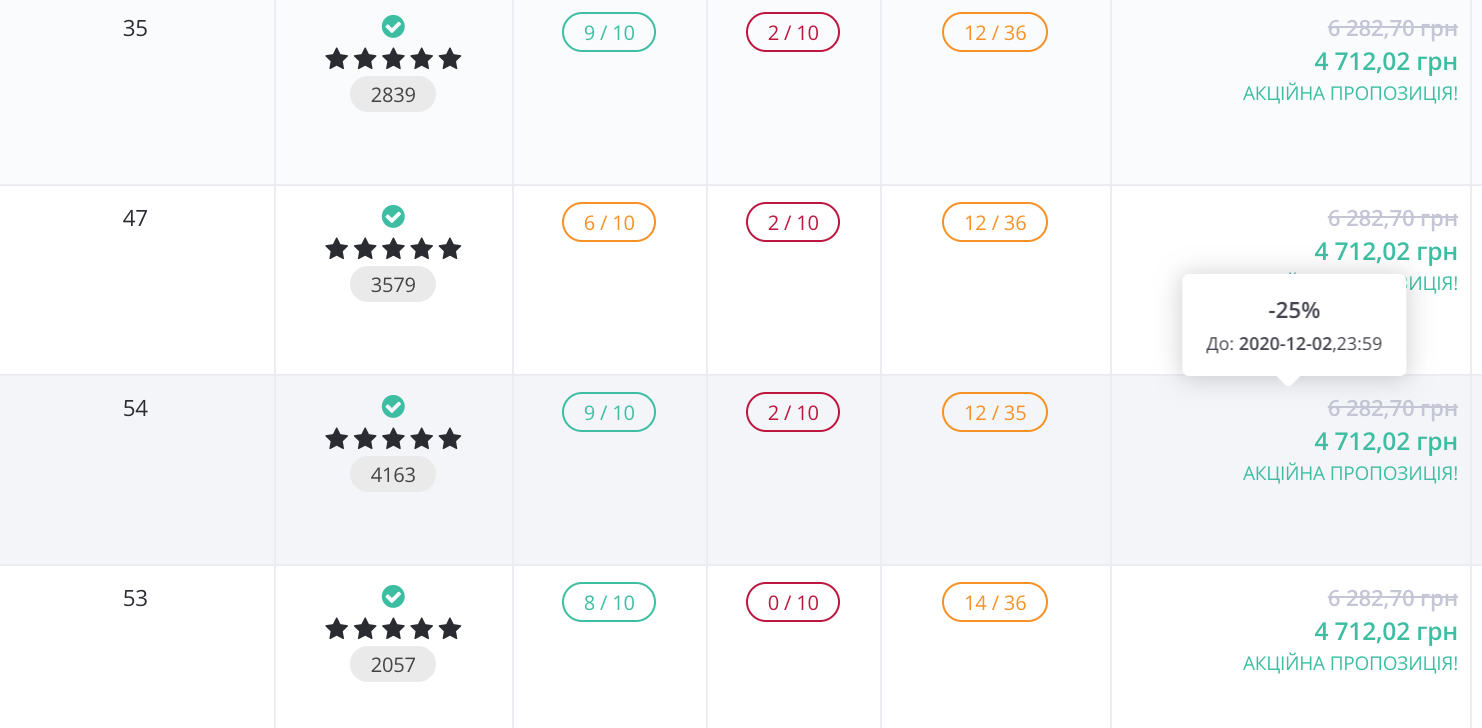Click the five-star rating above 3579
Viewport: 1482px width, 728px height.
click(x=393, y=249)
